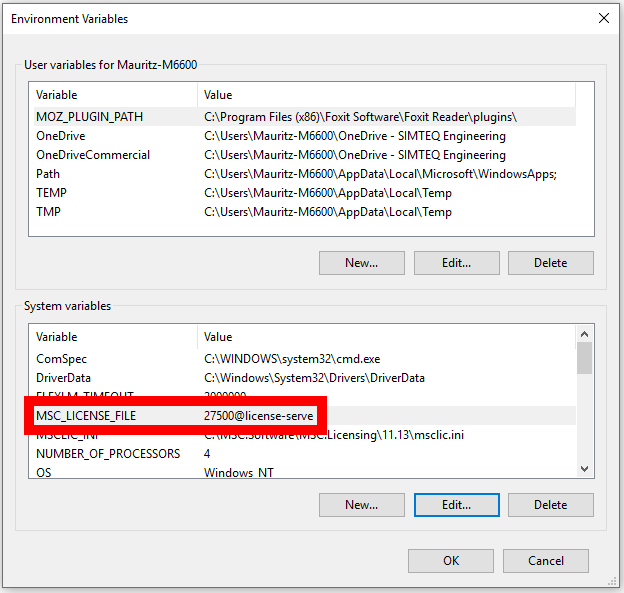Select the OneDrive user variable row
The width and height of the screenshot is (624, 593).
[60, 136]
